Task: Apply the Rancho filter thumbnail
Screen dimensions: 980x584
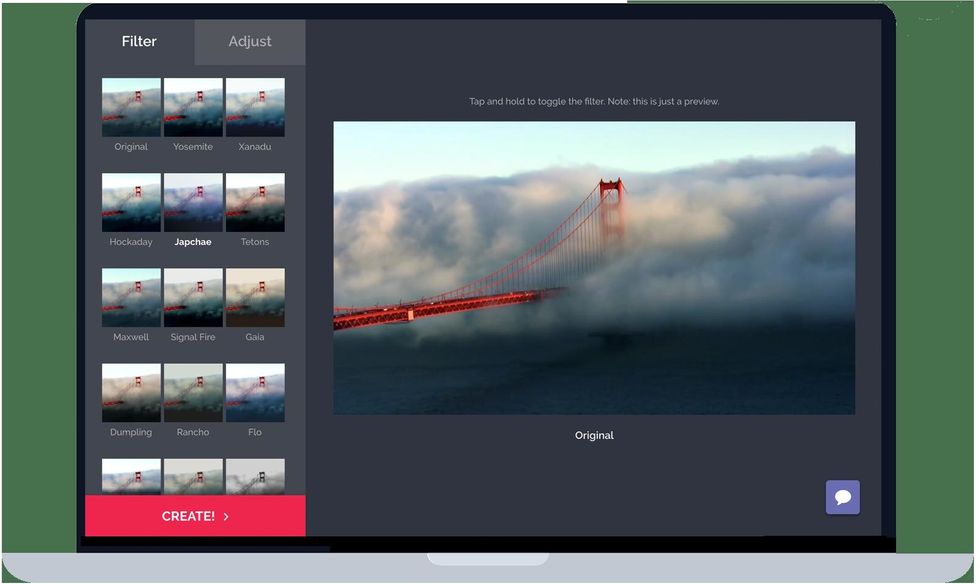Action: 193,393
